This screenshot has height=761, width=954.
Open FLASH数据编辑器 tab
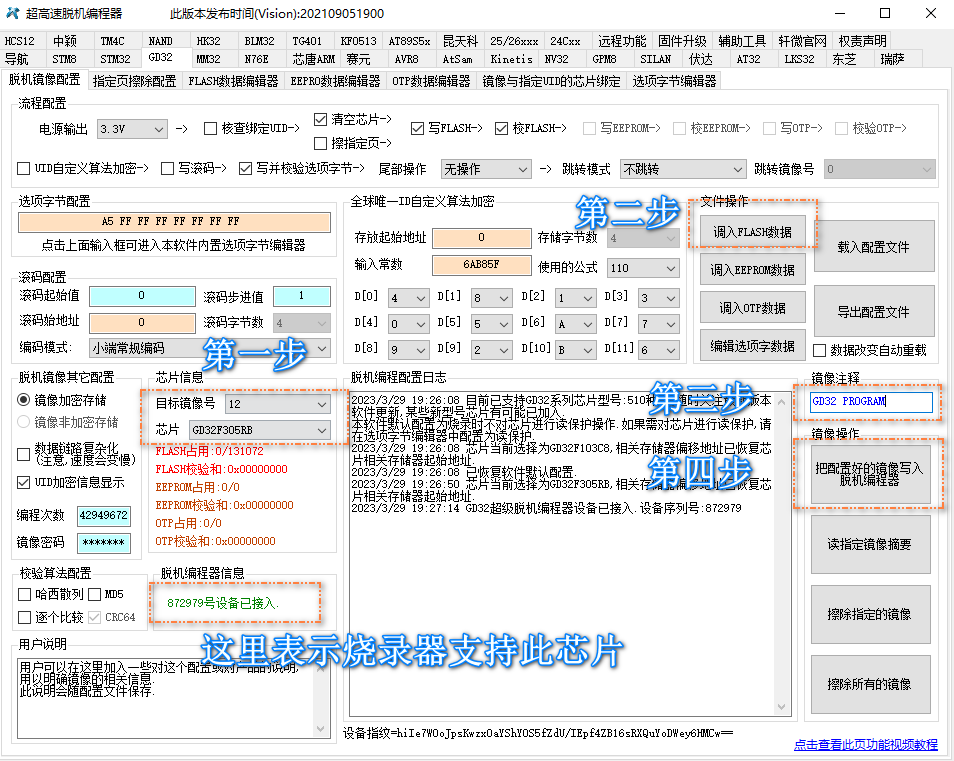[x=233, y=81]
